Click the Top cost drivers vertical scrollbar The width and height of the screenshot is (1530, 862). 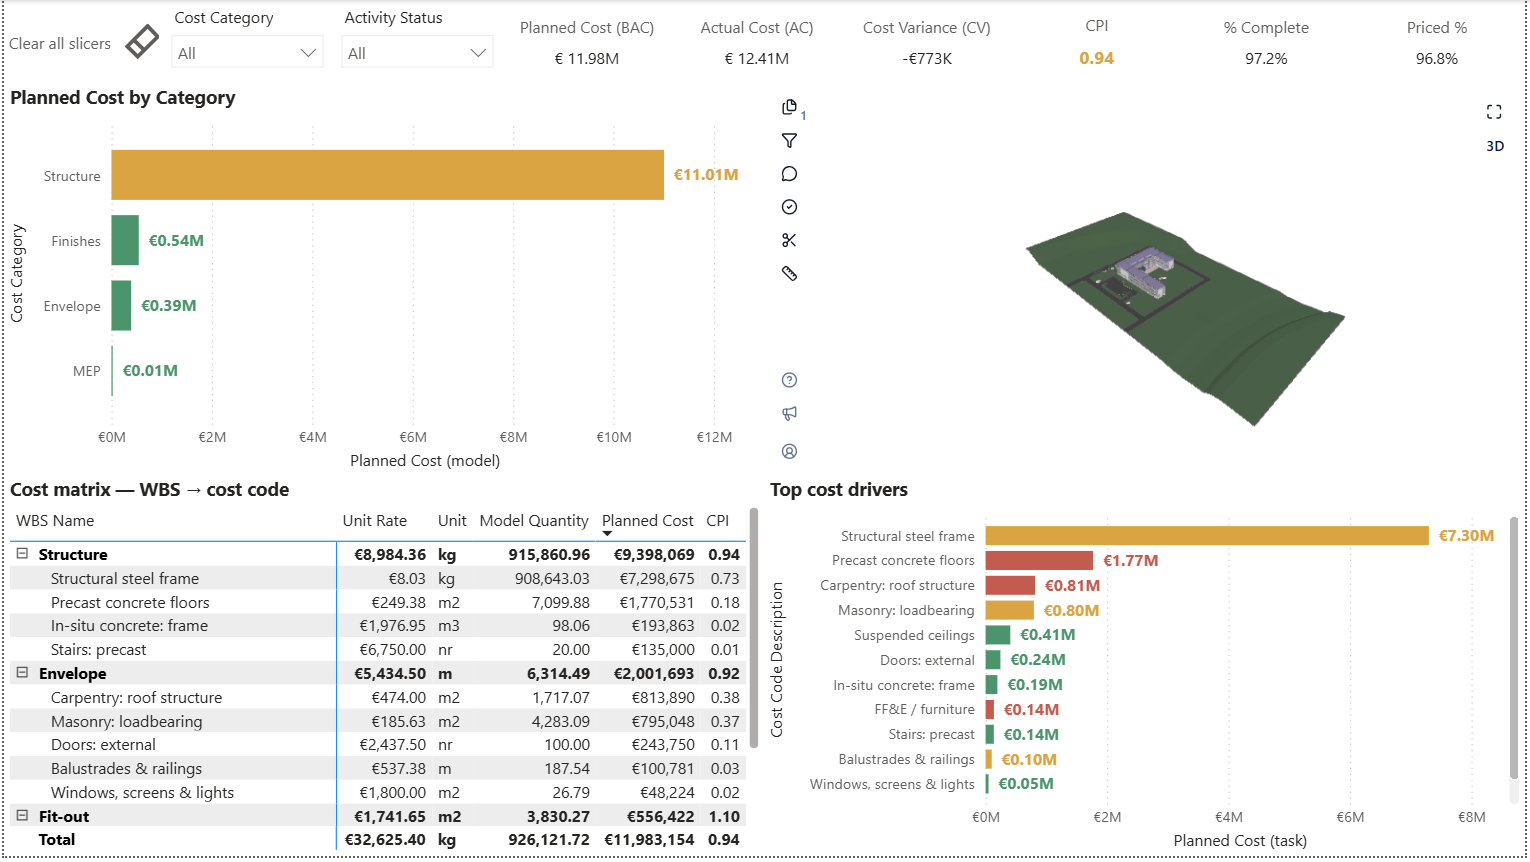[x=1514, y=648]
